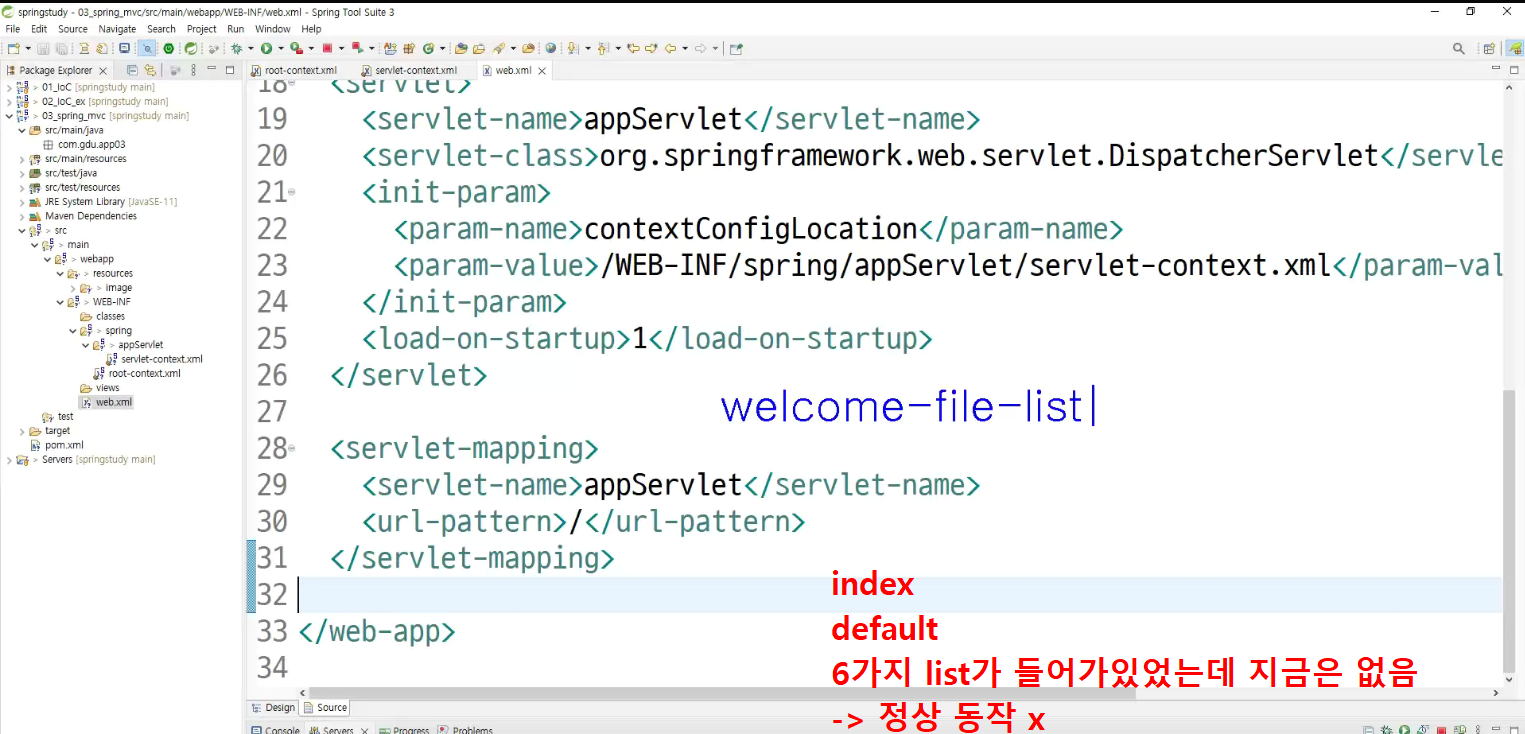Screen dimensions: 1525x734
Task: Click the Debug bug icon
Action: click(236, 48)
